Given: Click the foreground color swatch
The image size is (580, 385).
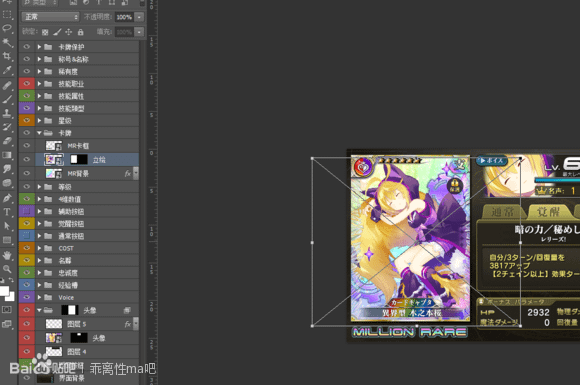Looking at the screenshot, I should point(4,291).
